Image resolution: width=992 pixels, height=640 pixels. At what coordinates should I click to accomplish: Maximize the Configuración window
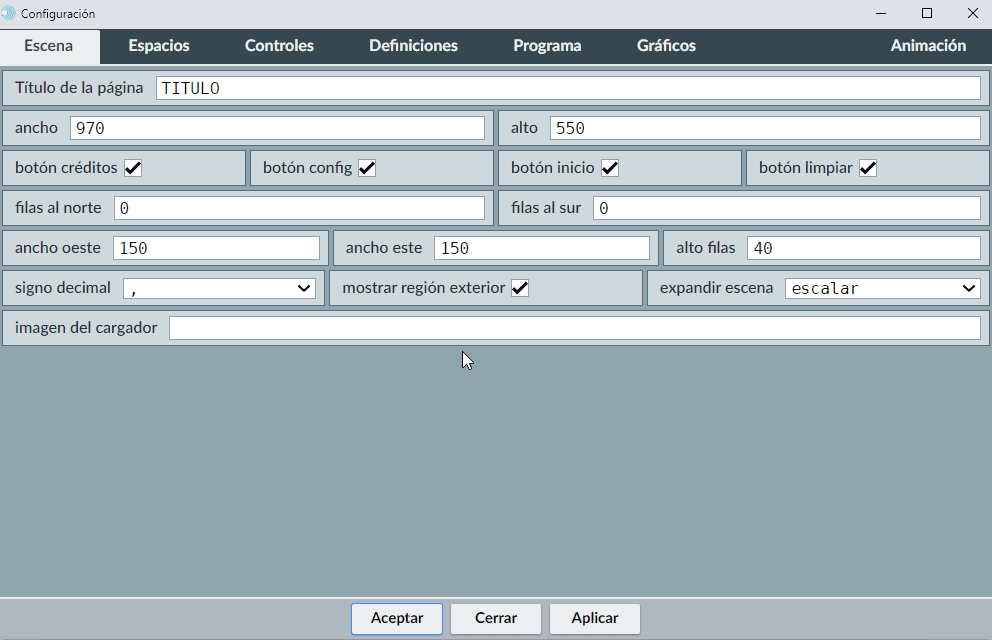coord(927,13)
